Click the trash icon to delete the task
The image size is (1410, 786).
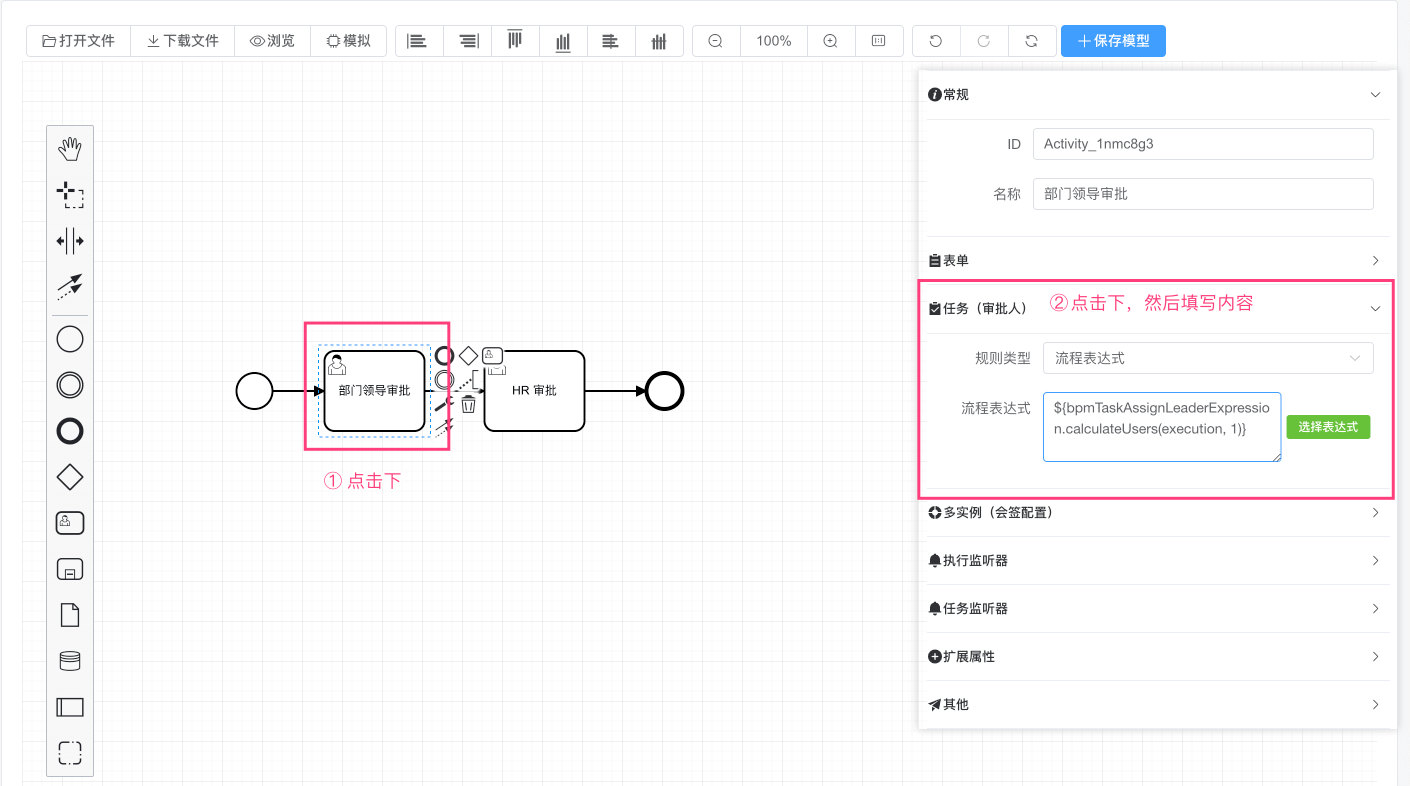click(468, 404)
